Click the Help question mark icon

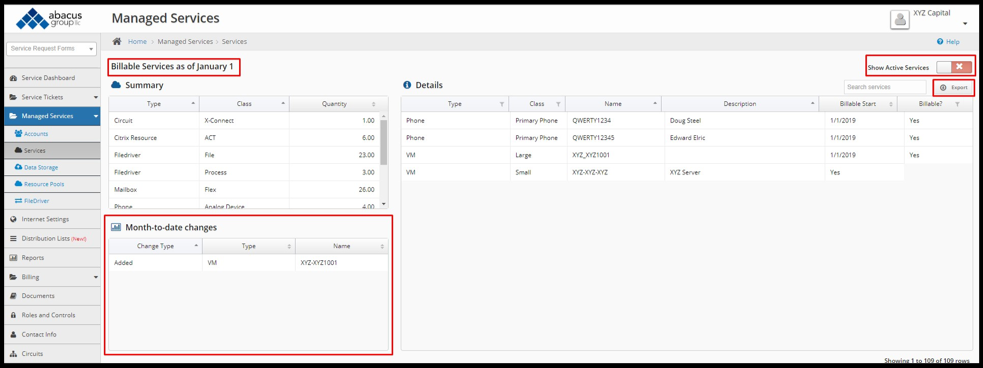pyautogui.click(x=940, y=42)
